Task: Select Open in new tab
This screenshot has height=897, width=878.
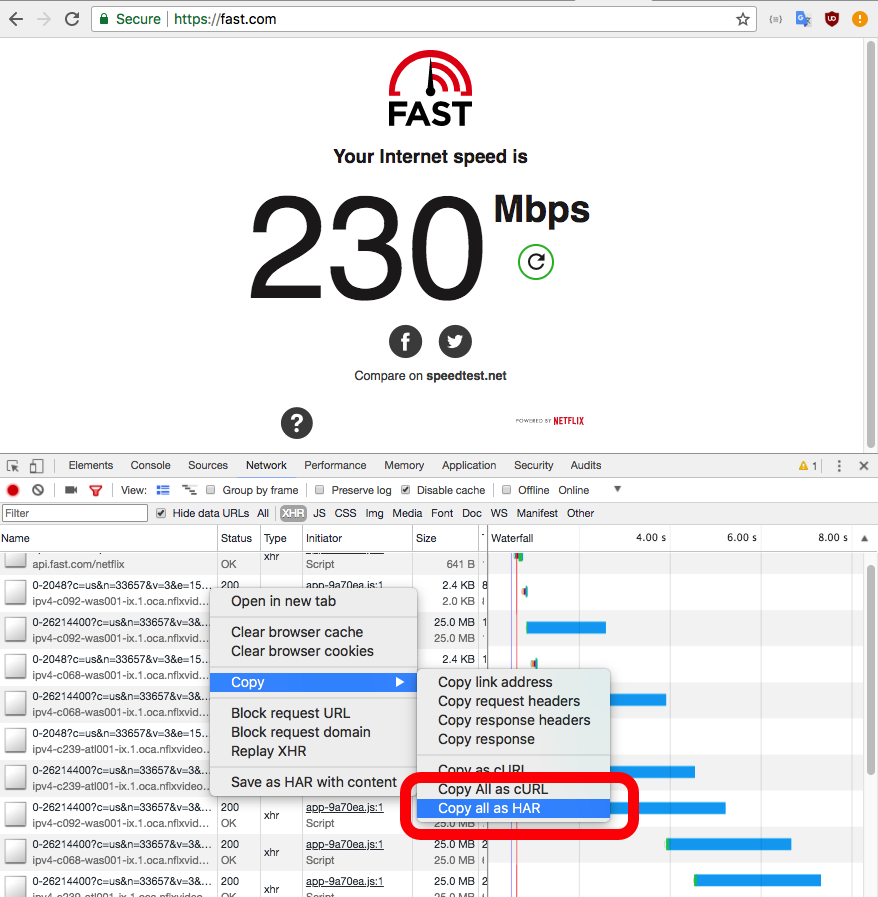Action: [x=313, y=601]
